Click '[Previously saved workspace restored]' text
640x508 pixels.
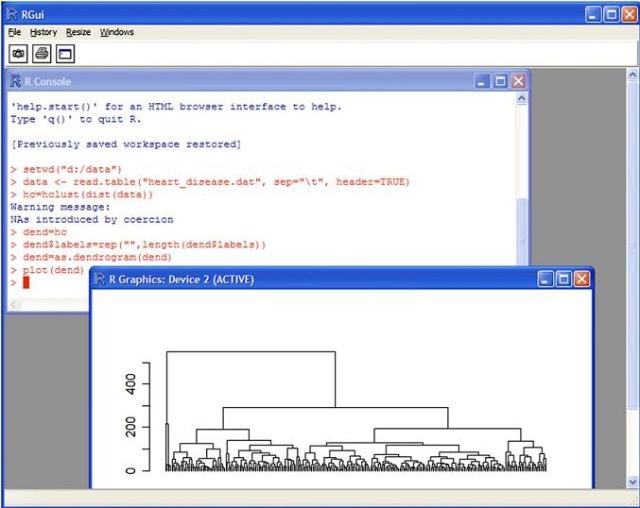(126, 144)
